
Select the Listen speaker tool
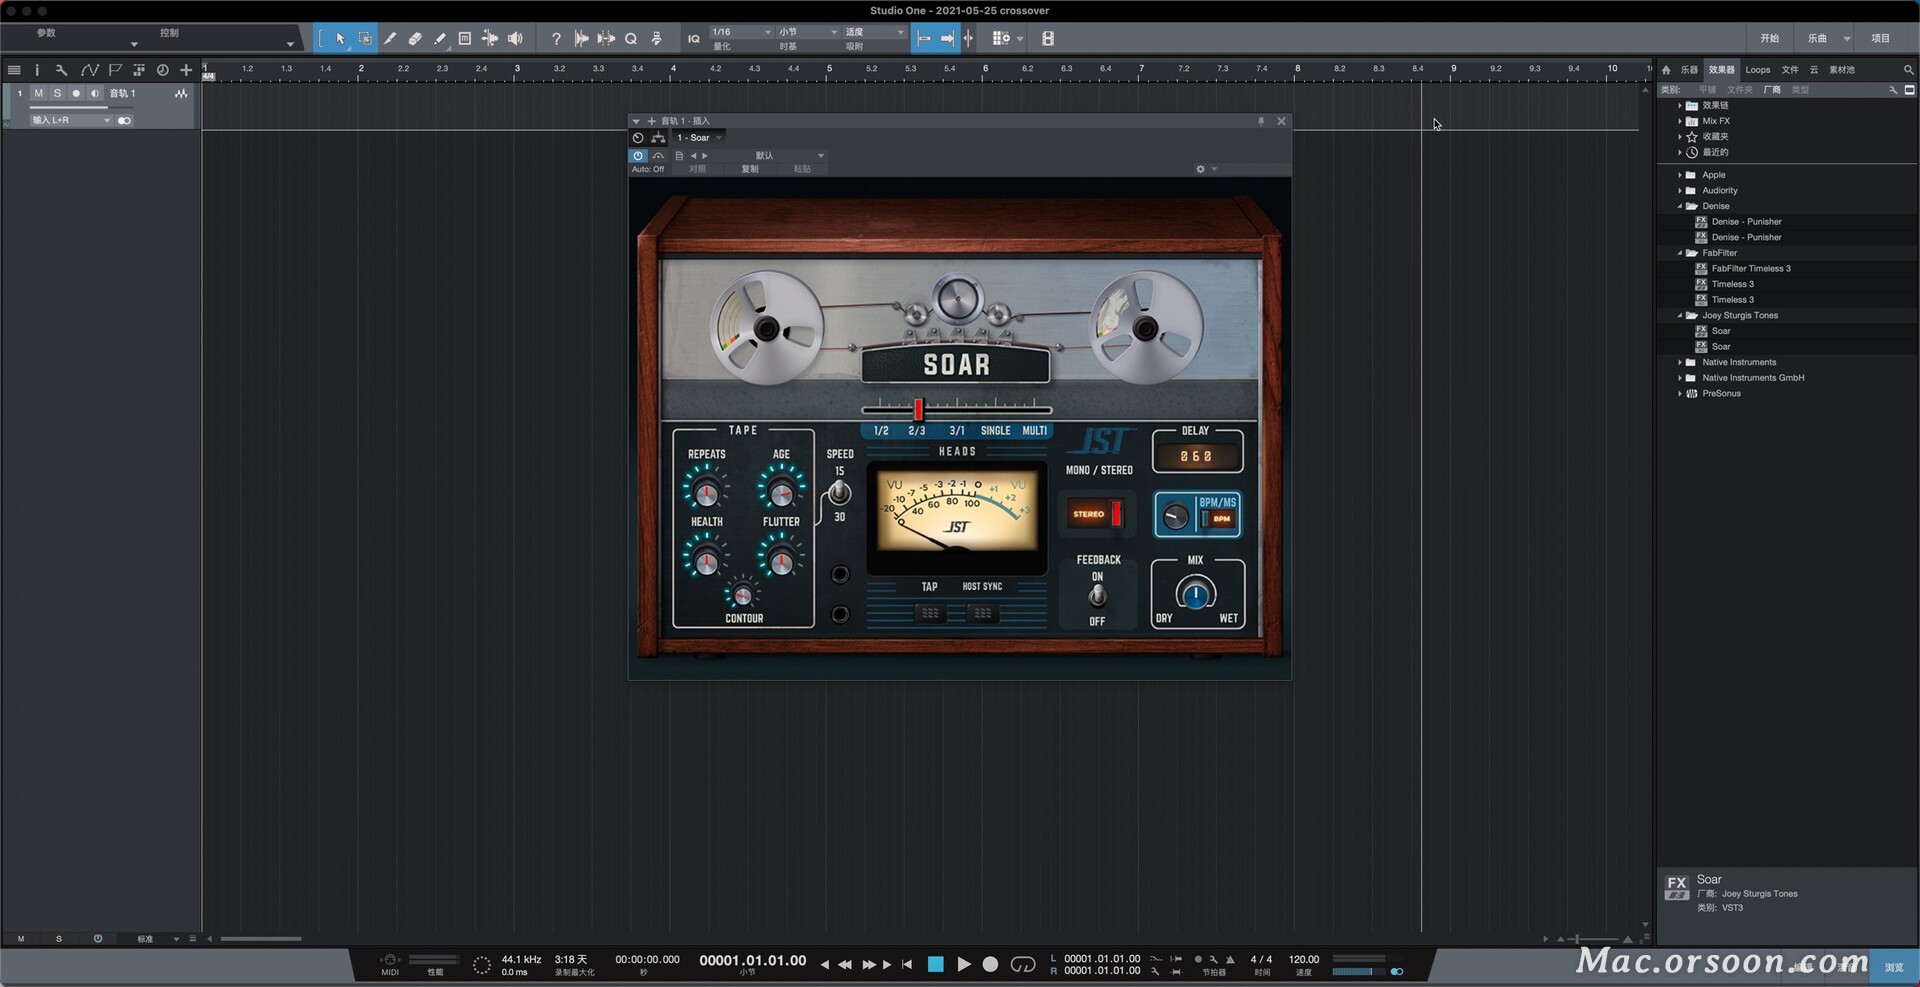coord(515,39)
